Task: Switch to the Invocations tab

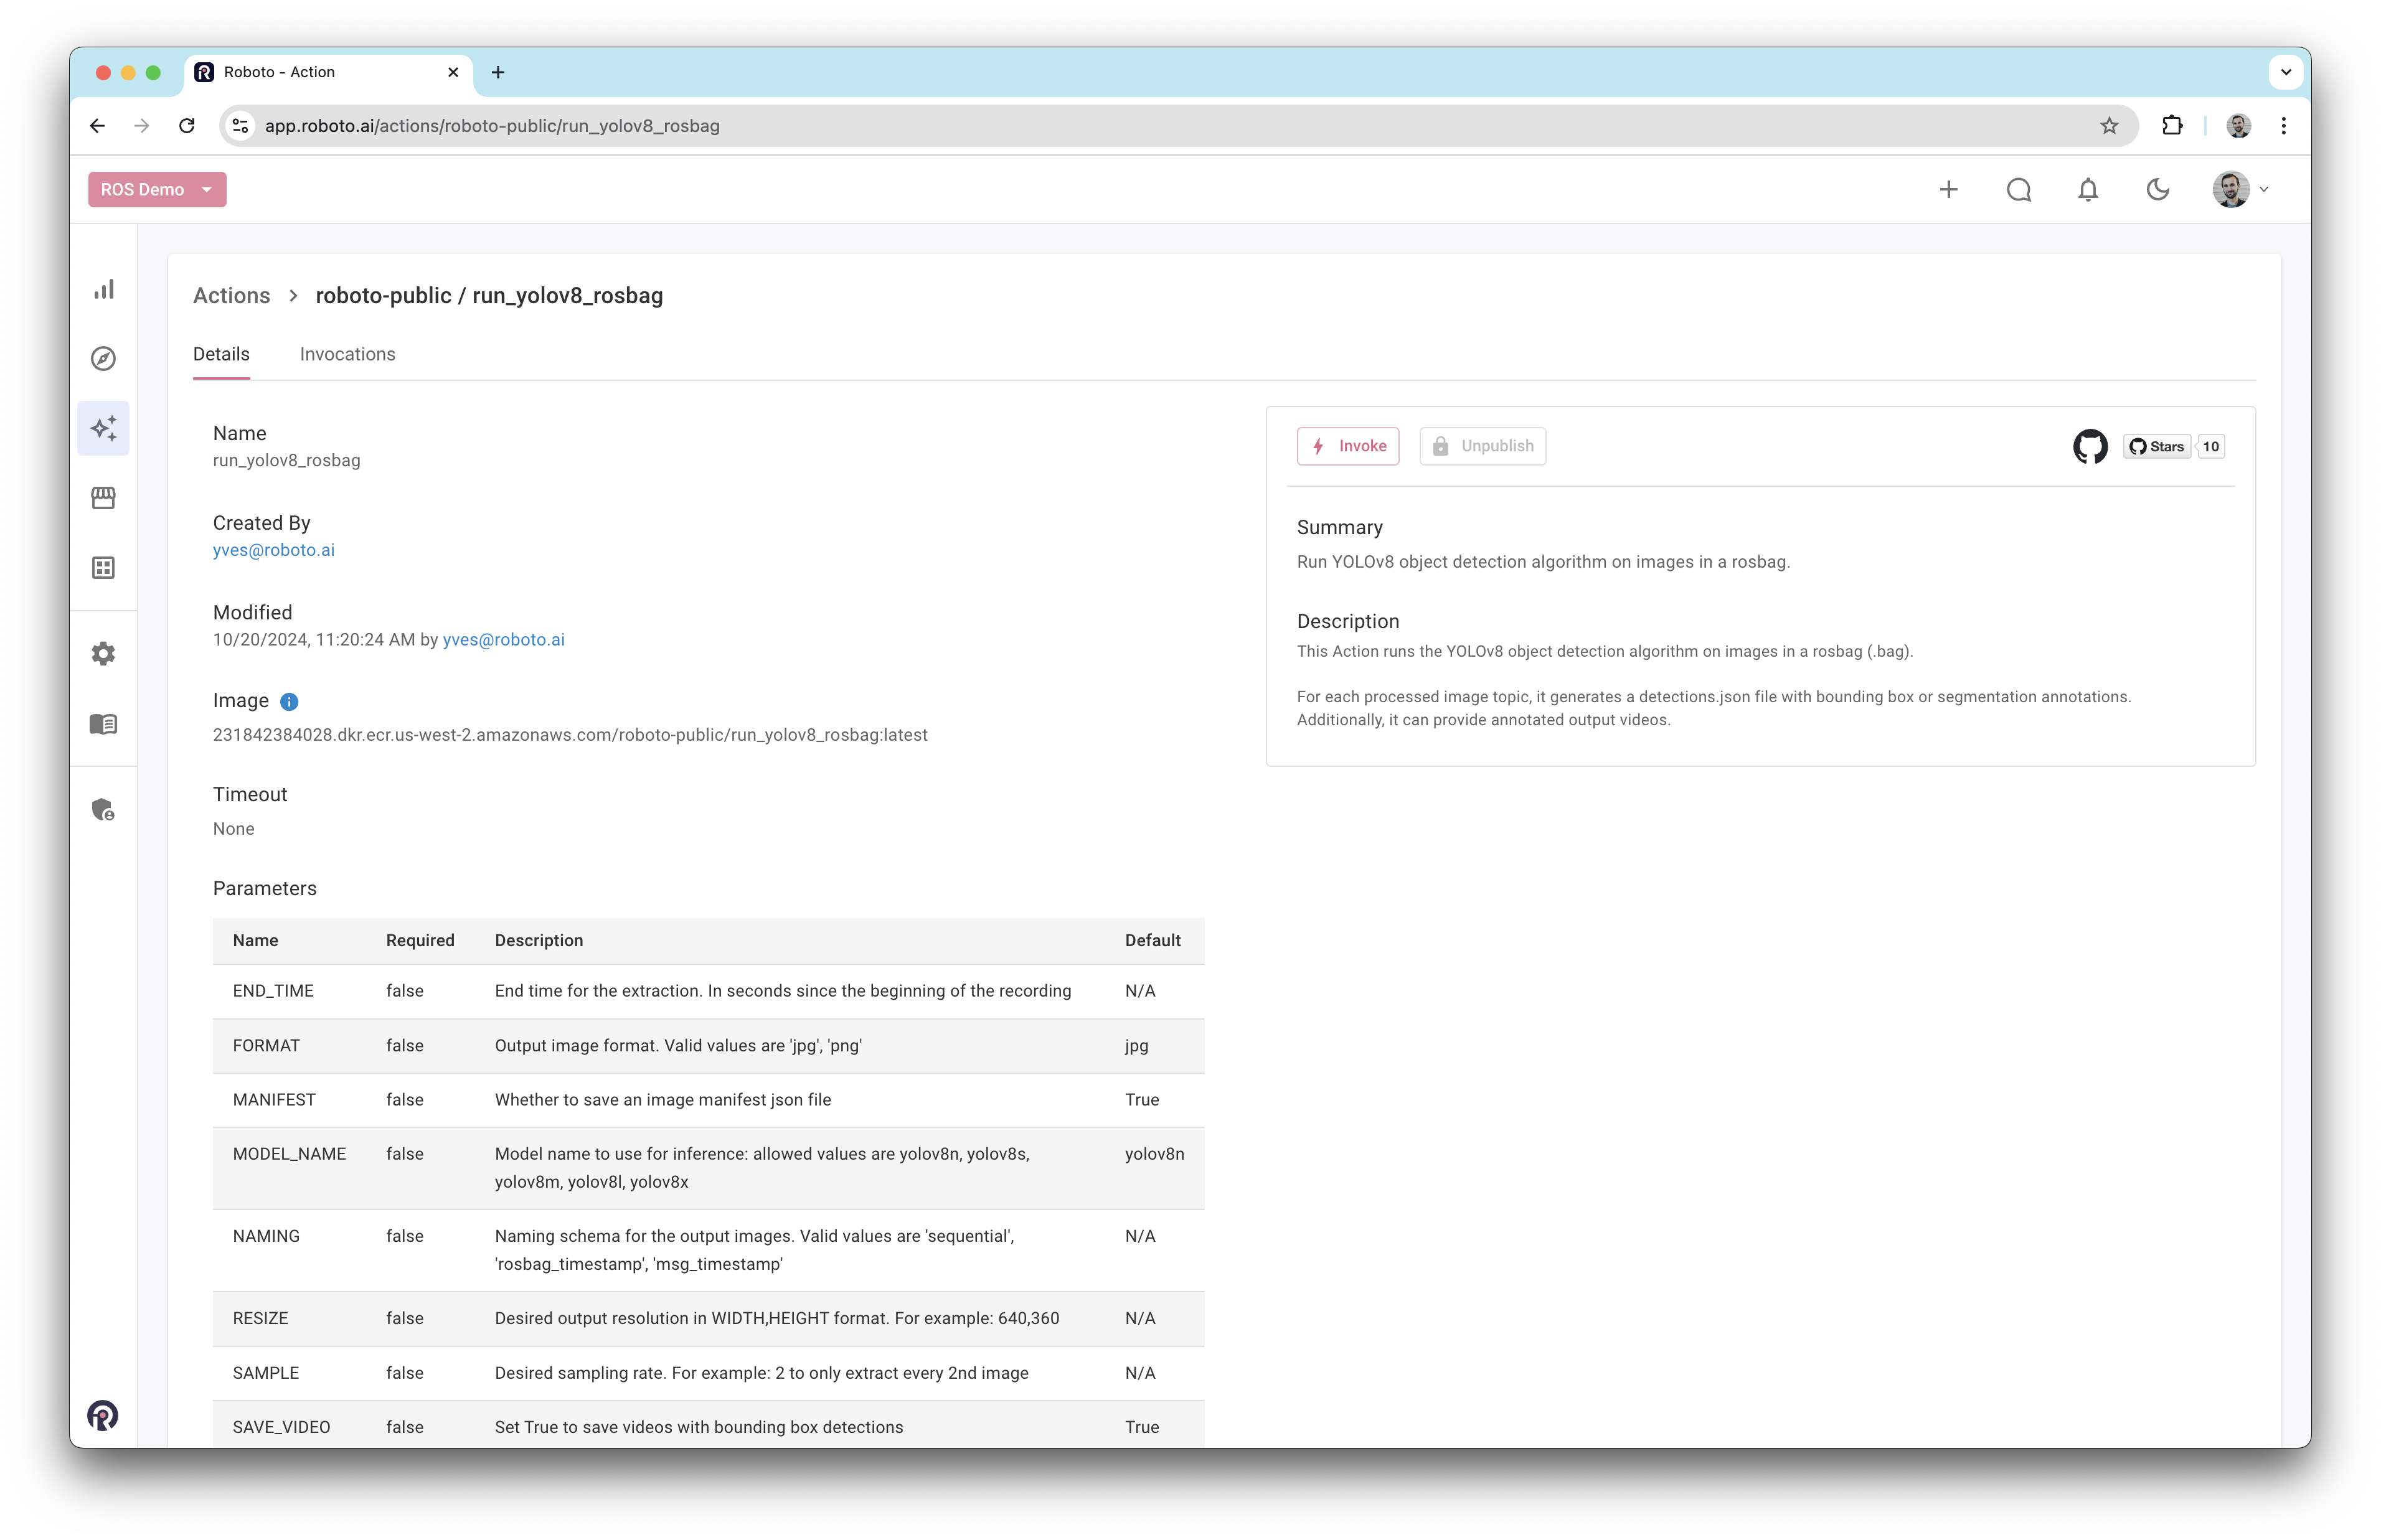Action: [347, 354]
